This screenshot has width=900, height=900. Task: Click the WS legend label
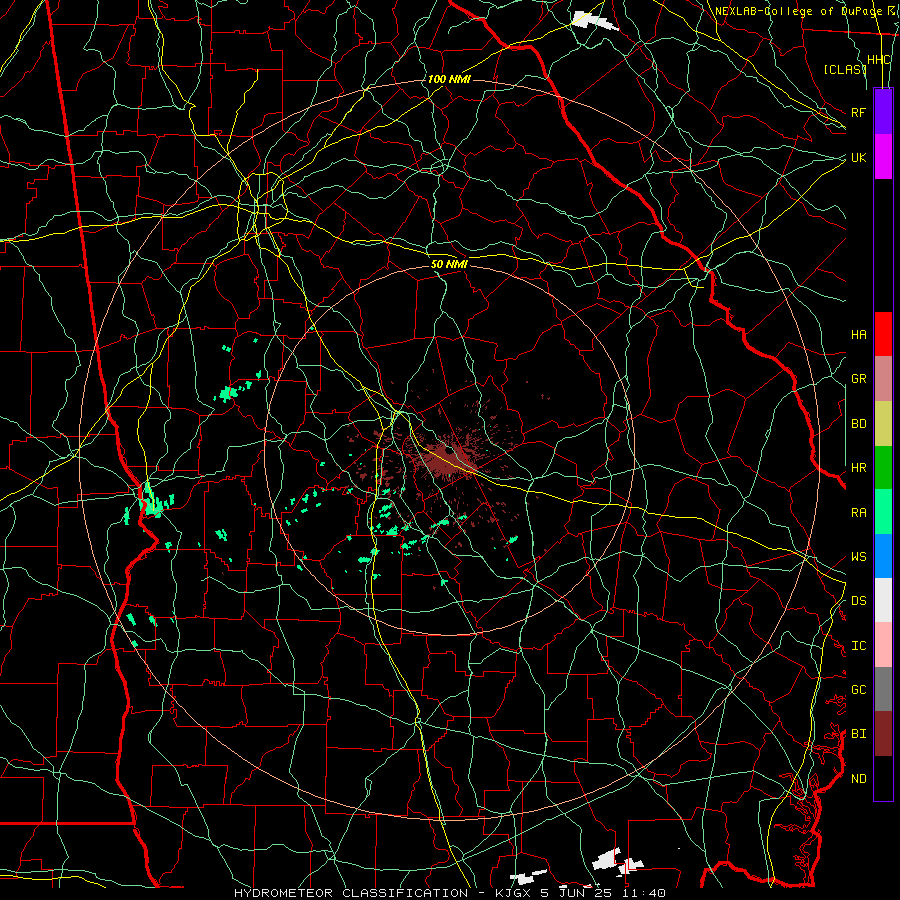(x=858, y=557)
